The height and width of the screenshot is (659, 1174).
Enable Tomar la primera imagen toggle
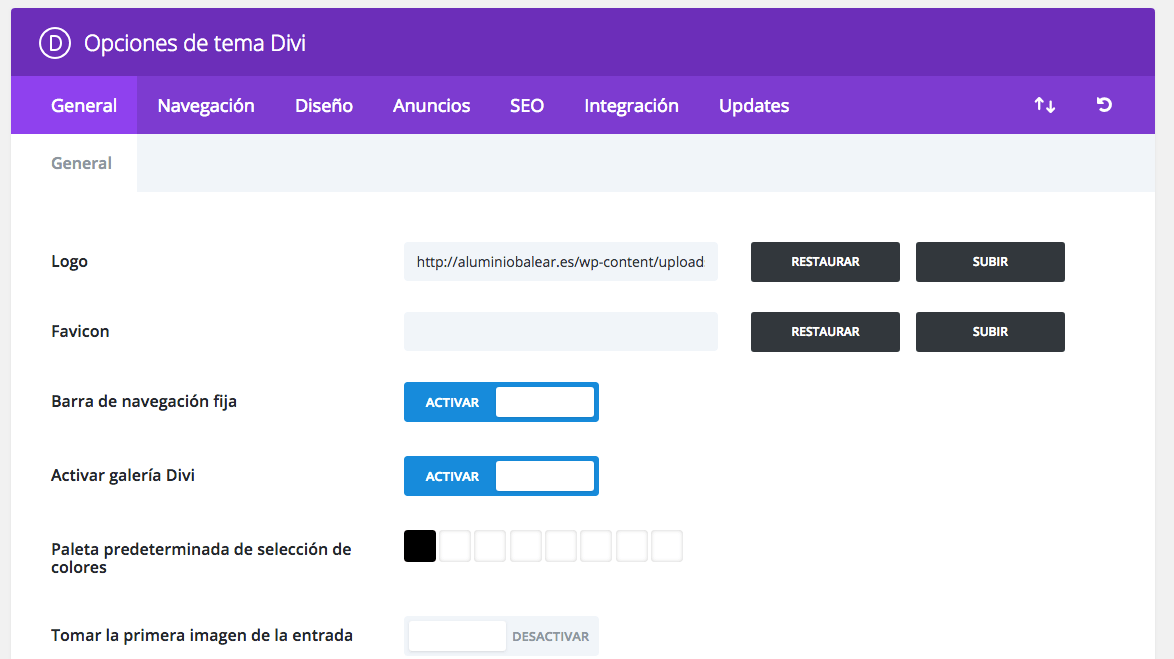501,636
